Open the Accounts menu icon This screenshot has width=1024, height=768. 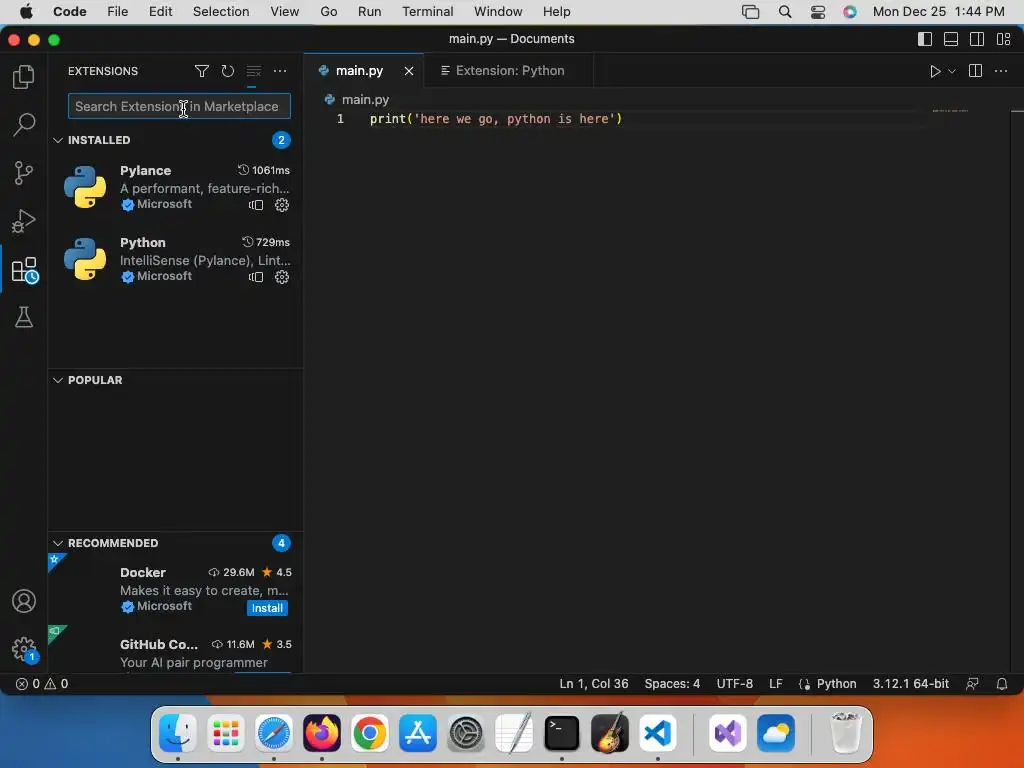coord(24,601)
